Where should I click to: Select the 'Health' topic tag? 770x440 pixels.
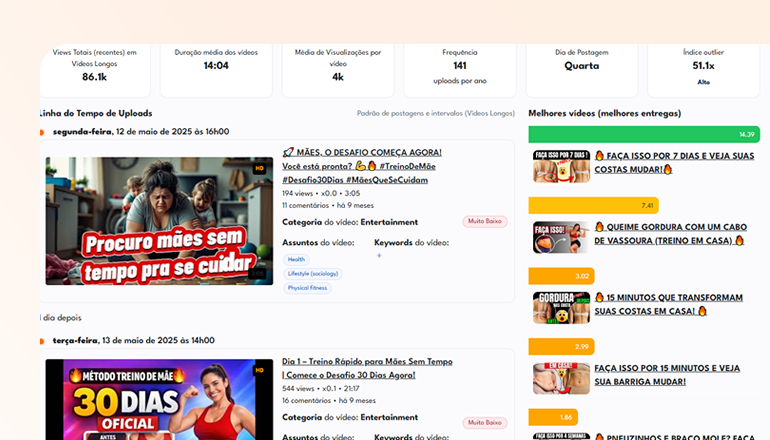tap(296, 259)
